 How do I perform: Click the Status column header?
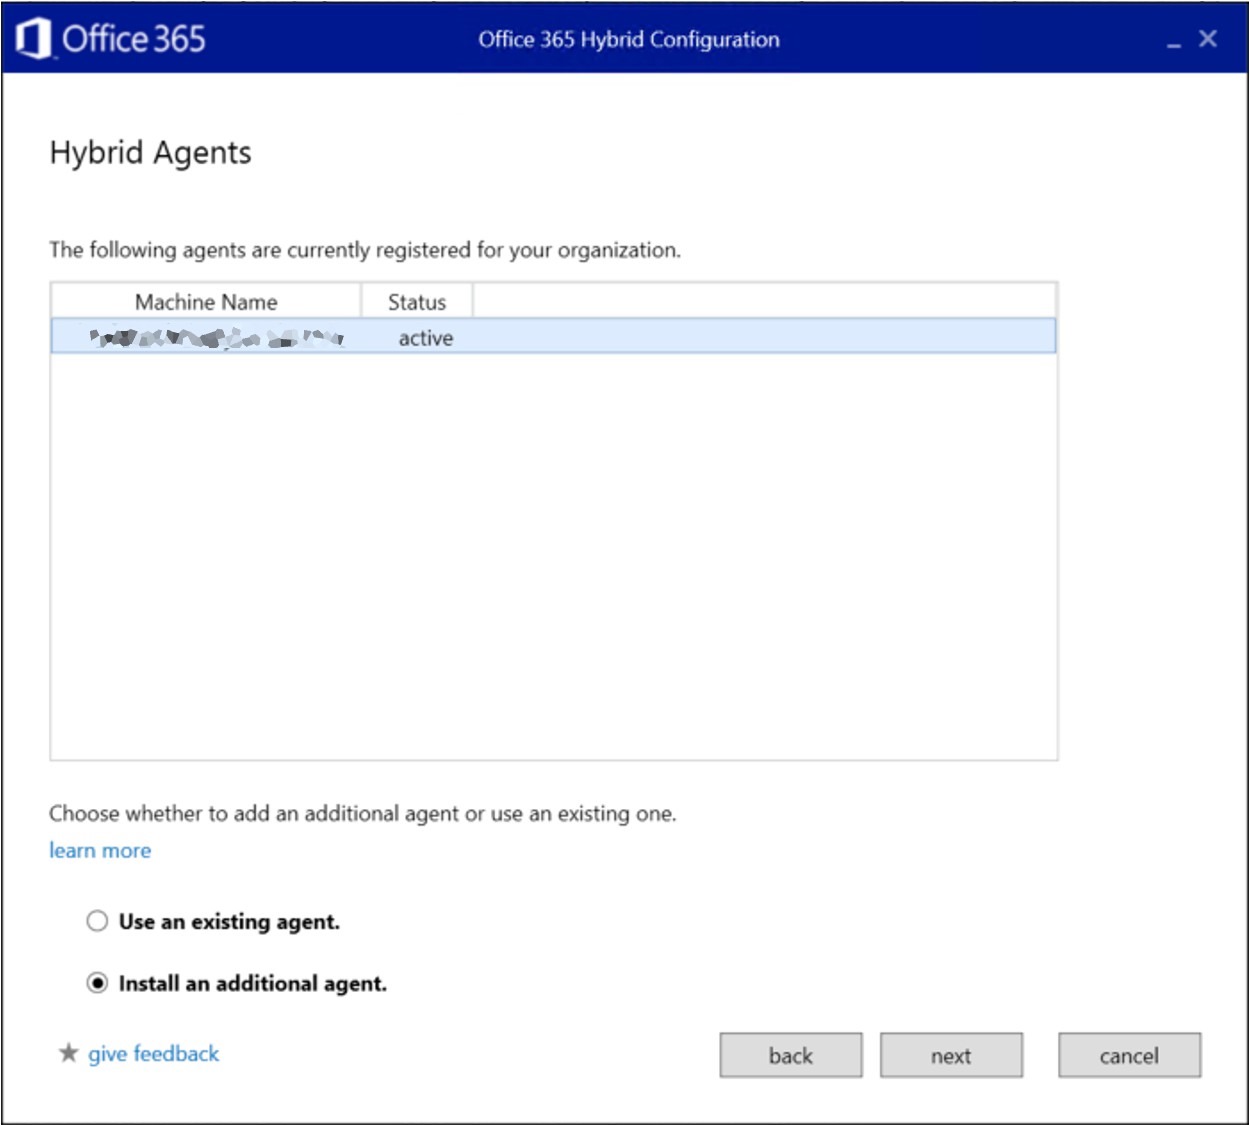(416, 302)
